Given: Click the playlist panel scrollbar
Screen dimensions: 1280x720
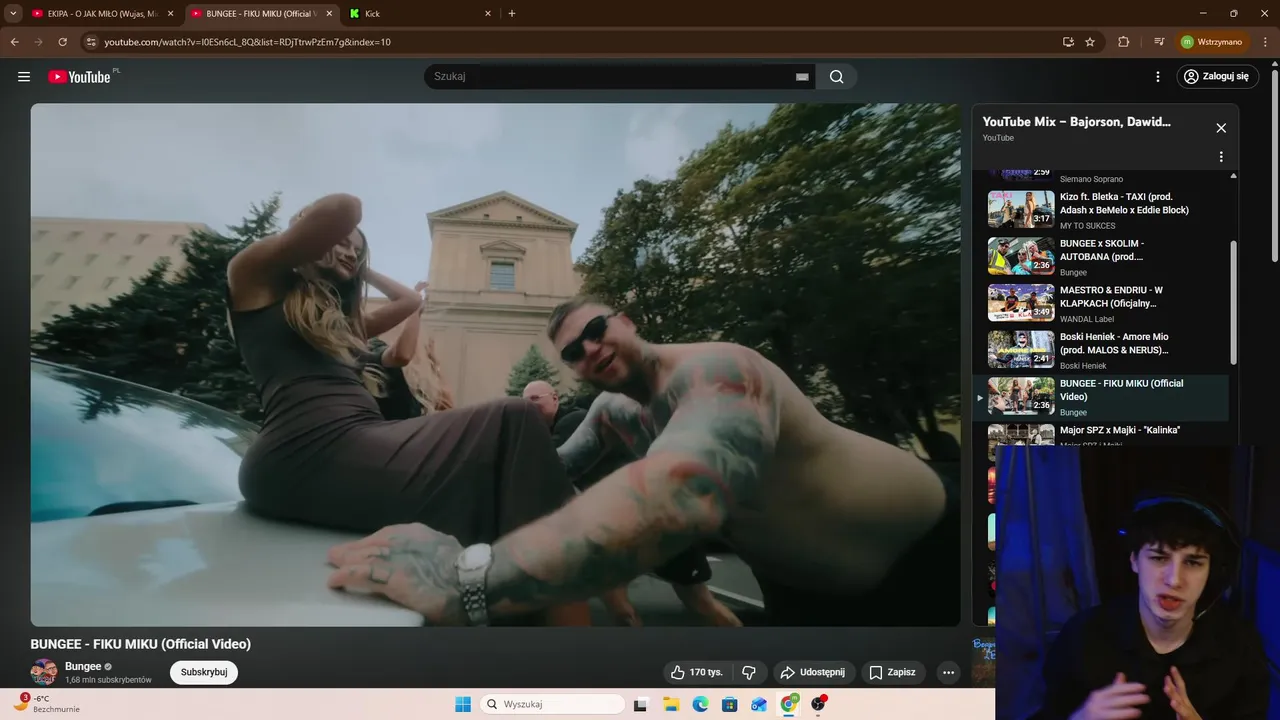Looking at the screenshot, I should pos(1233,303).
